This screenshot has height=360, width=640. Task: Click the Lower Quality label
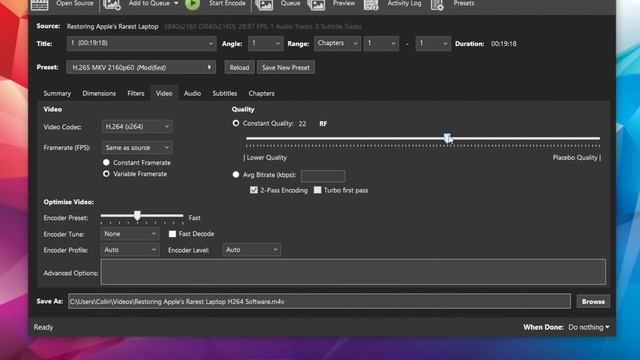coord(267,158)
